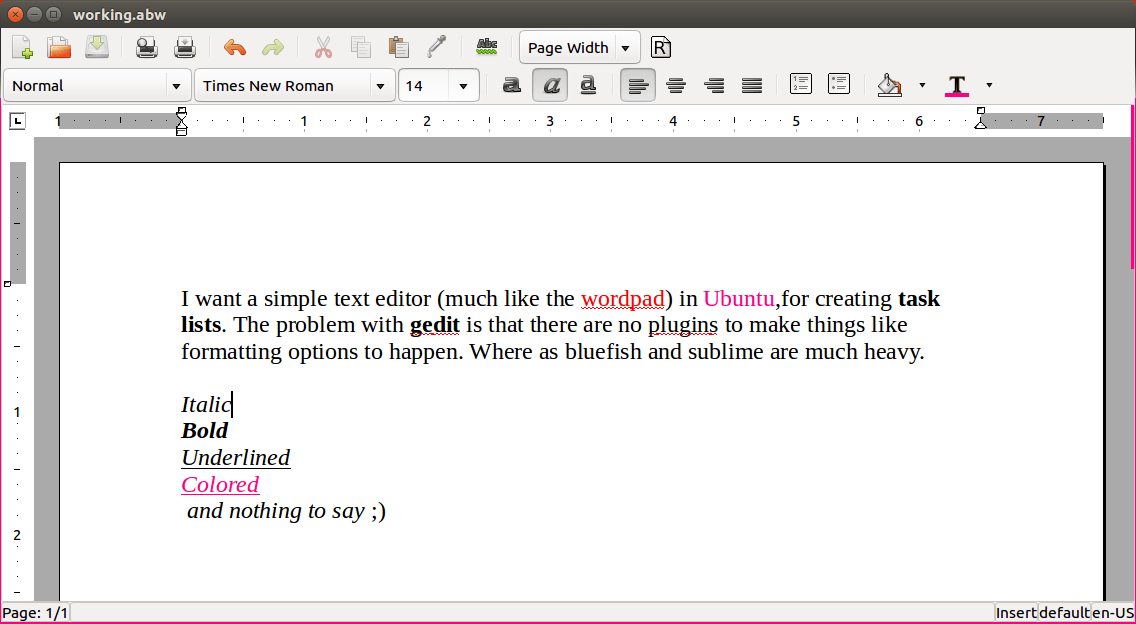Justify the text
The image size is (1136, 624).
[752, 86]
